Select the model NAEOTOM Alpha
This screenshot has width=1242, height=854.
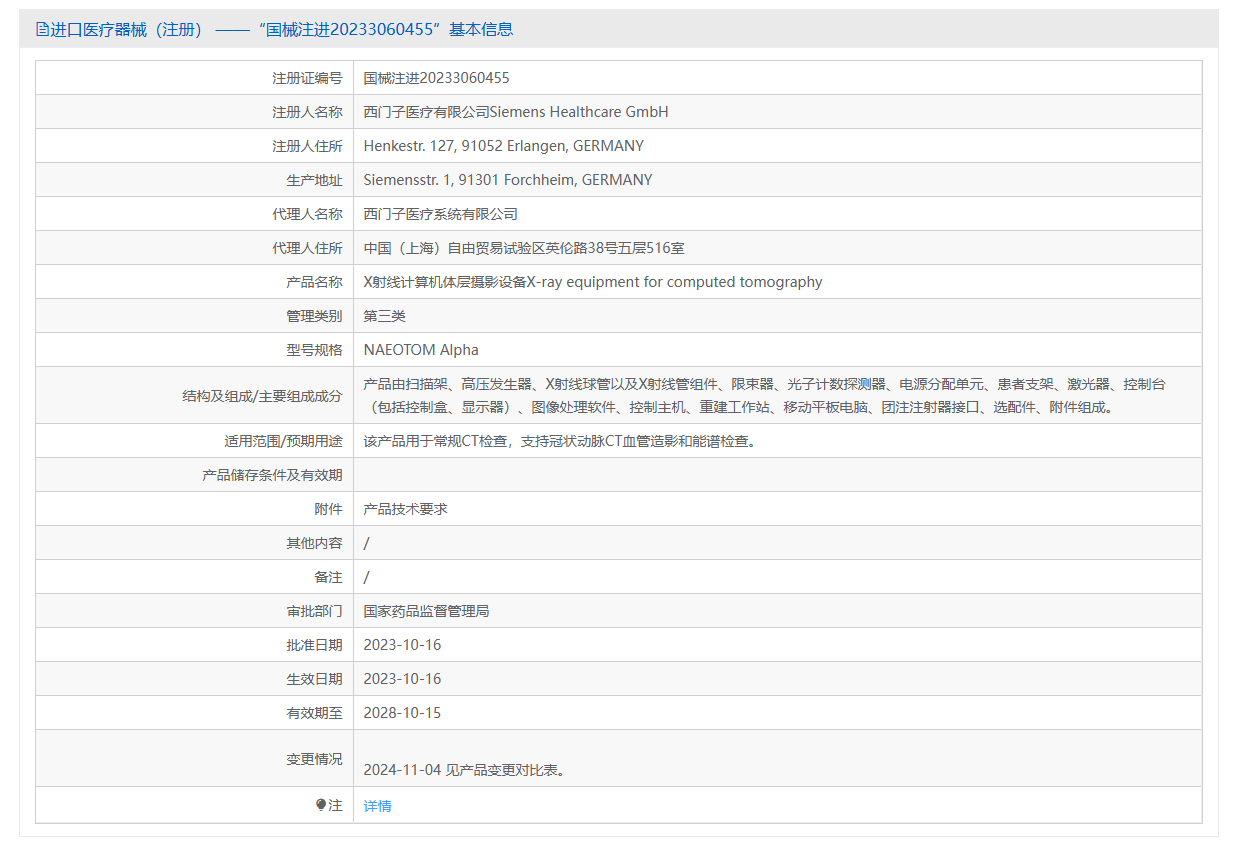click(421, 350)
